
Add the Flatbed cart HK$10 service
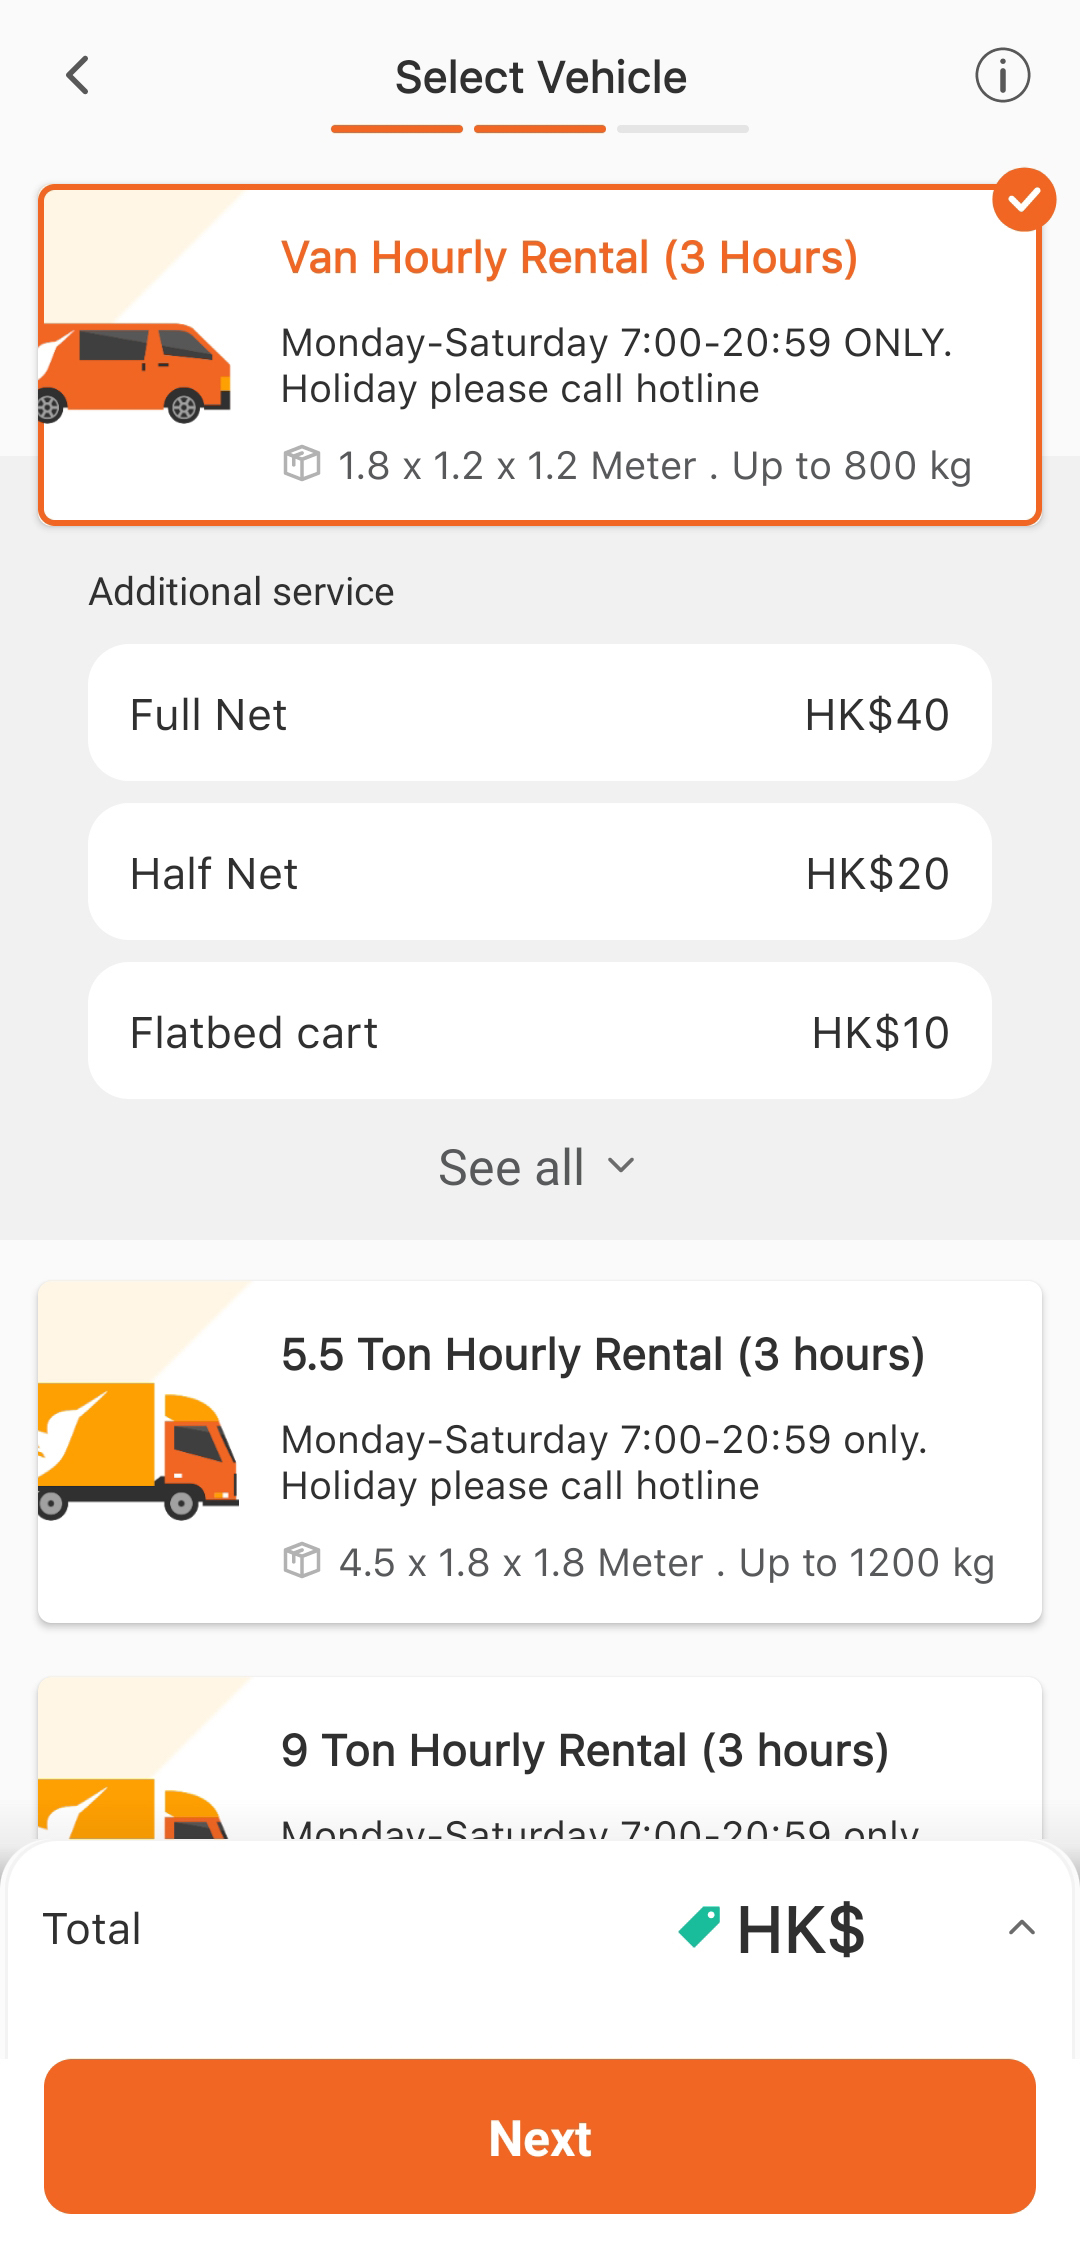[x=540, y=1032]
